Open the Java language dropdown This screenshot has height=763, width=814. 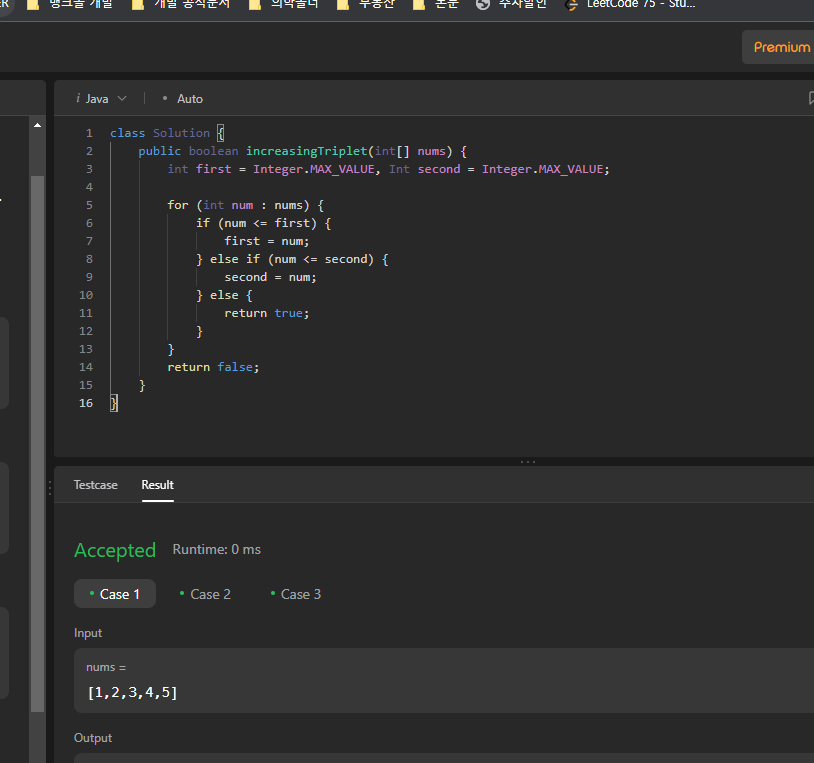click(x=101, y=99)
